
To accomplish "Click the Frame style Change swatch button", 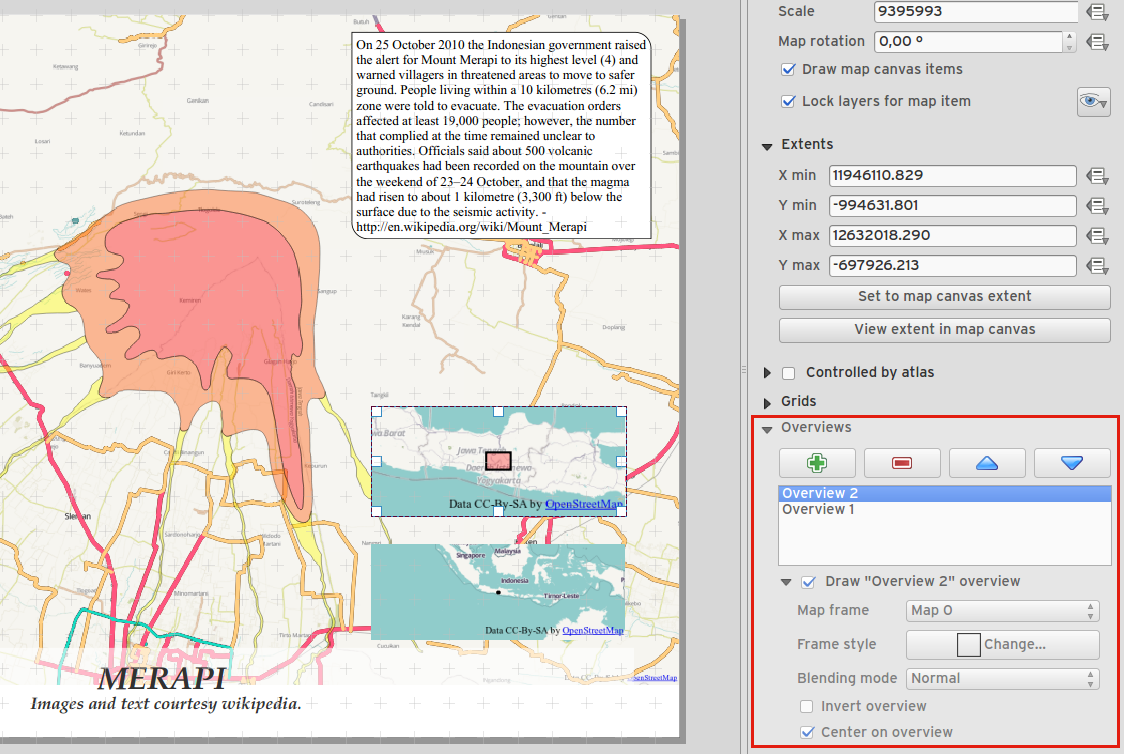I will click(x=1002, y=645).
